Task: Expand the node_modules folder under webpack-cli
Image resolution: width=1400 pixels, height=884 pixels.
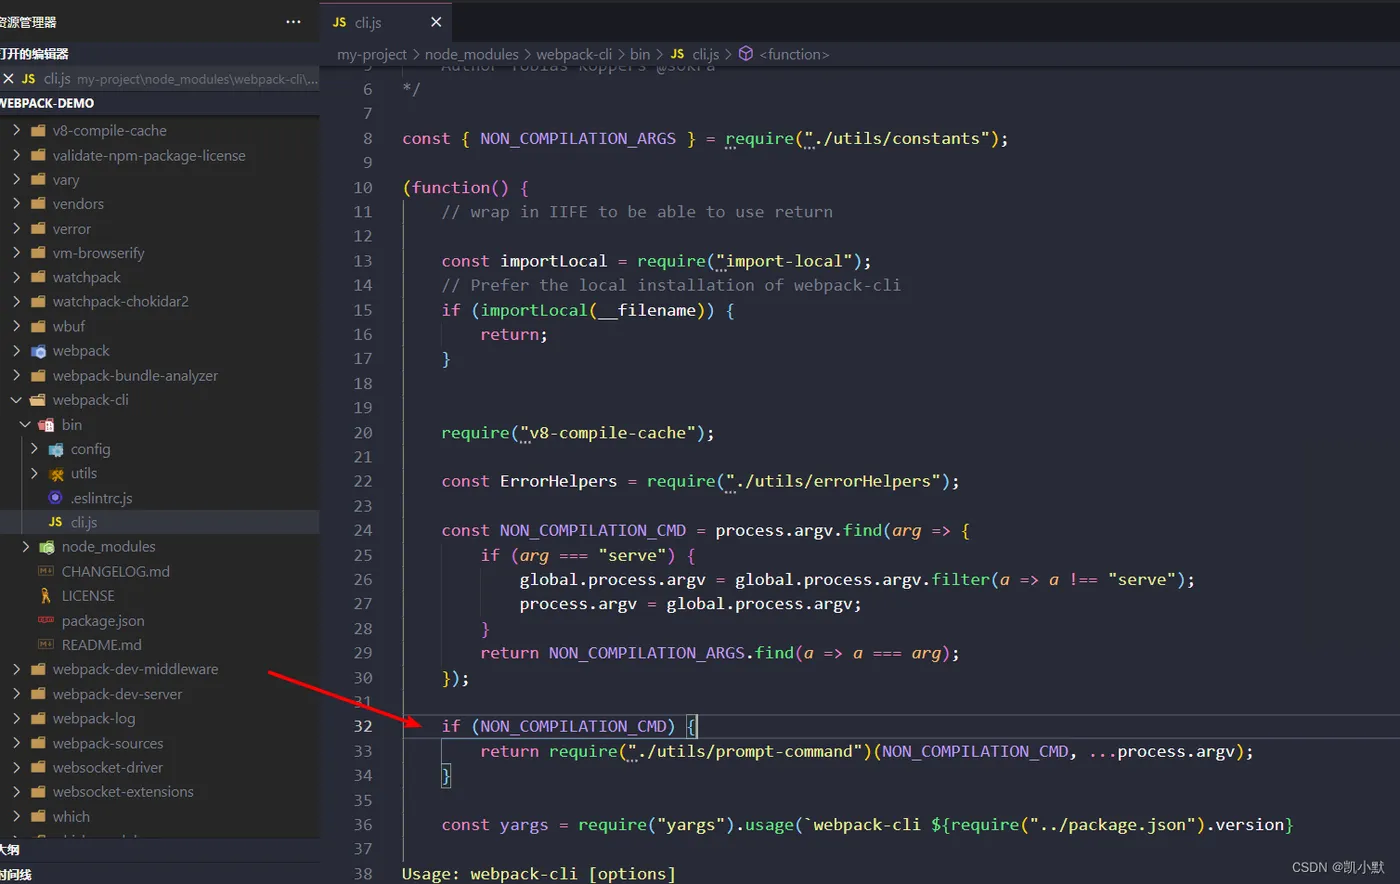Action: coord(26,547)
